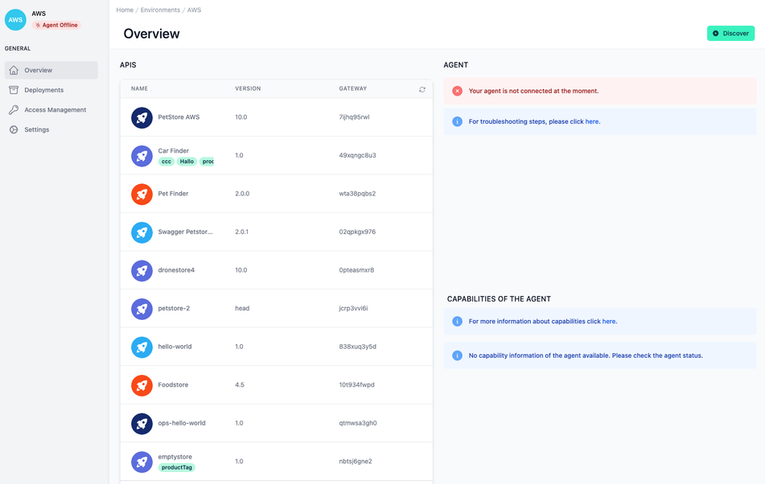Screen dimensions: 765x484
Task: Click the refresh icon in APIs table header
Action: coord(422,89)
